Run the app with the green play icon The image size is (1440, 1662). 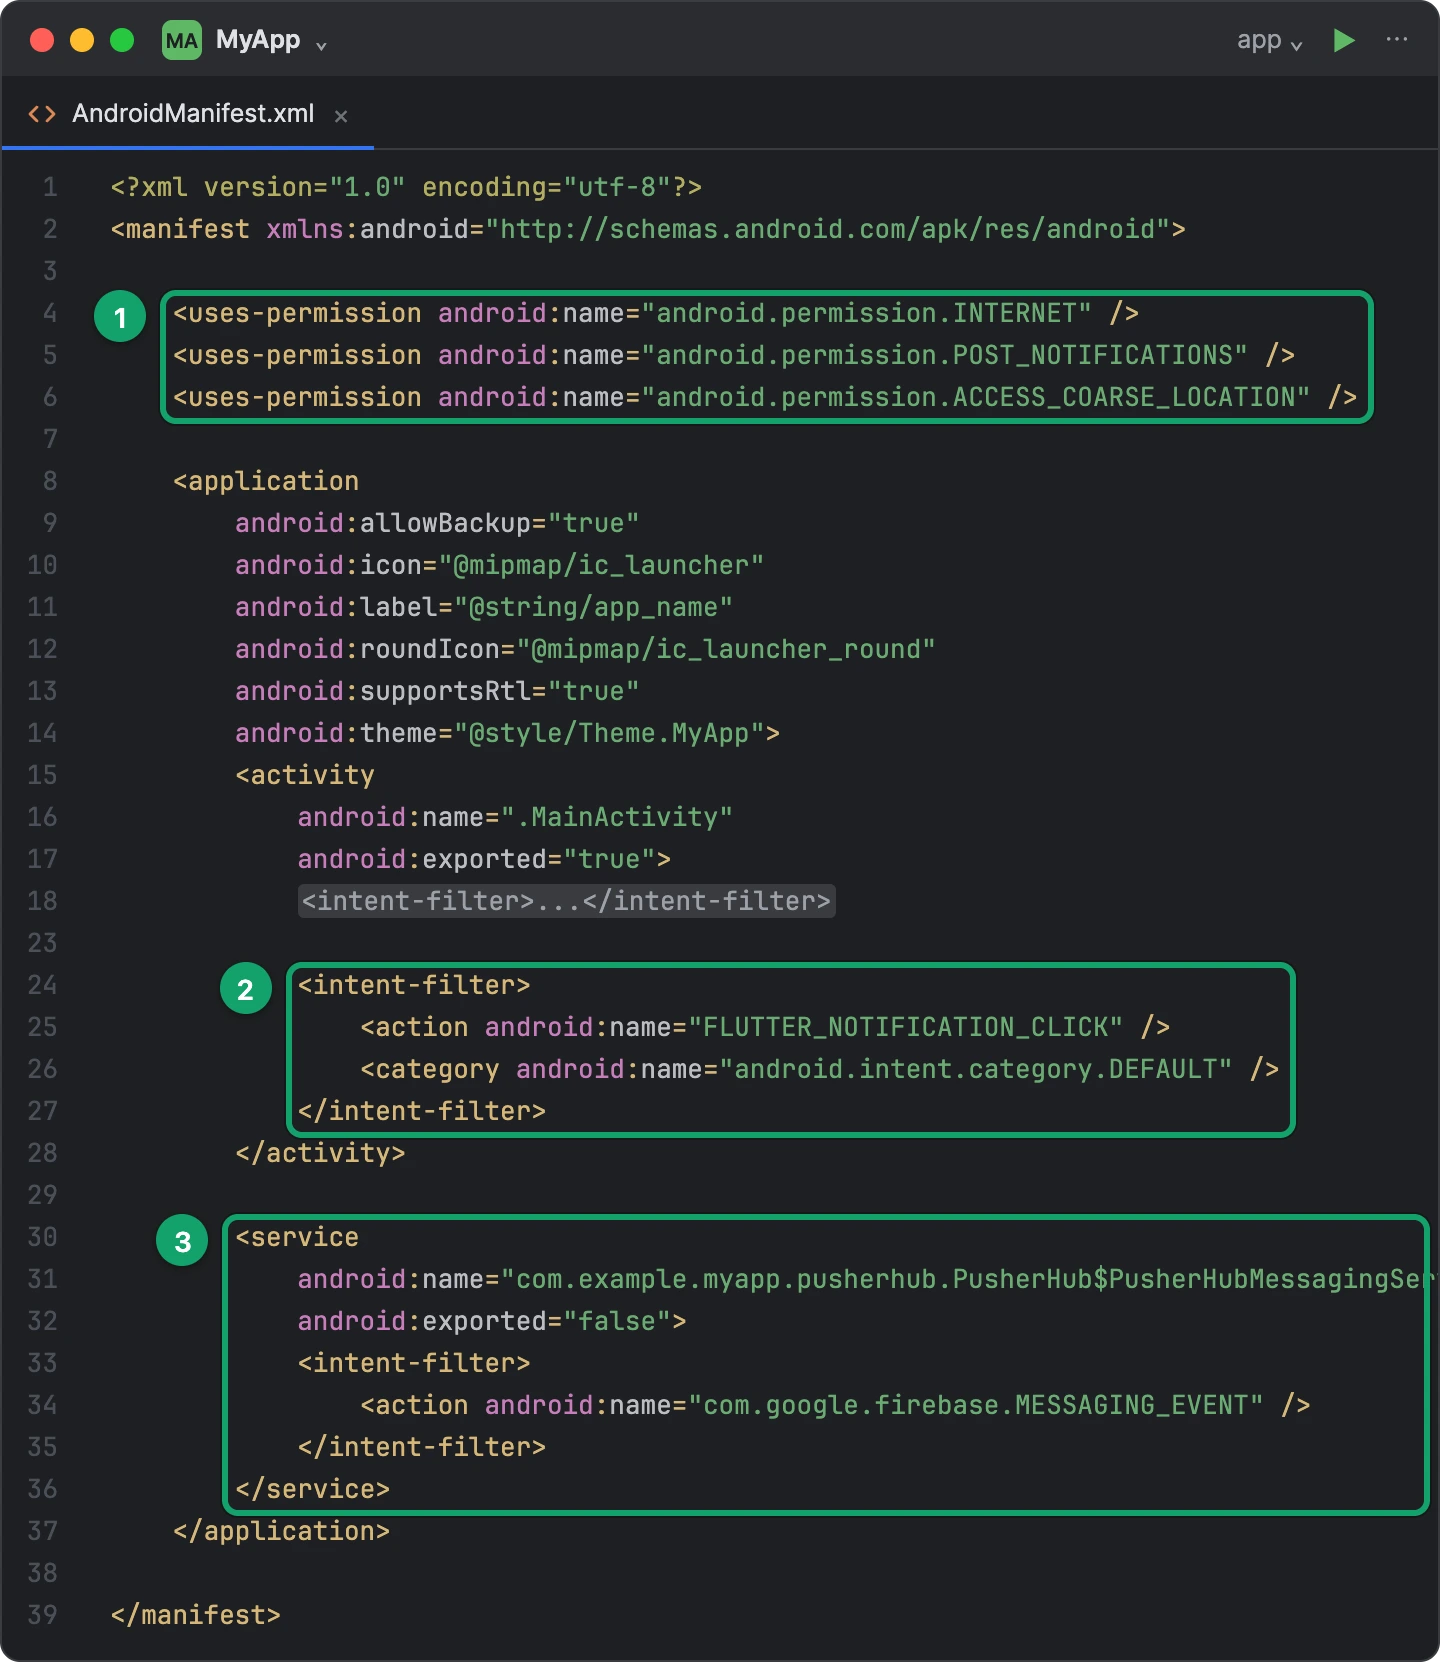[1344, 41]
